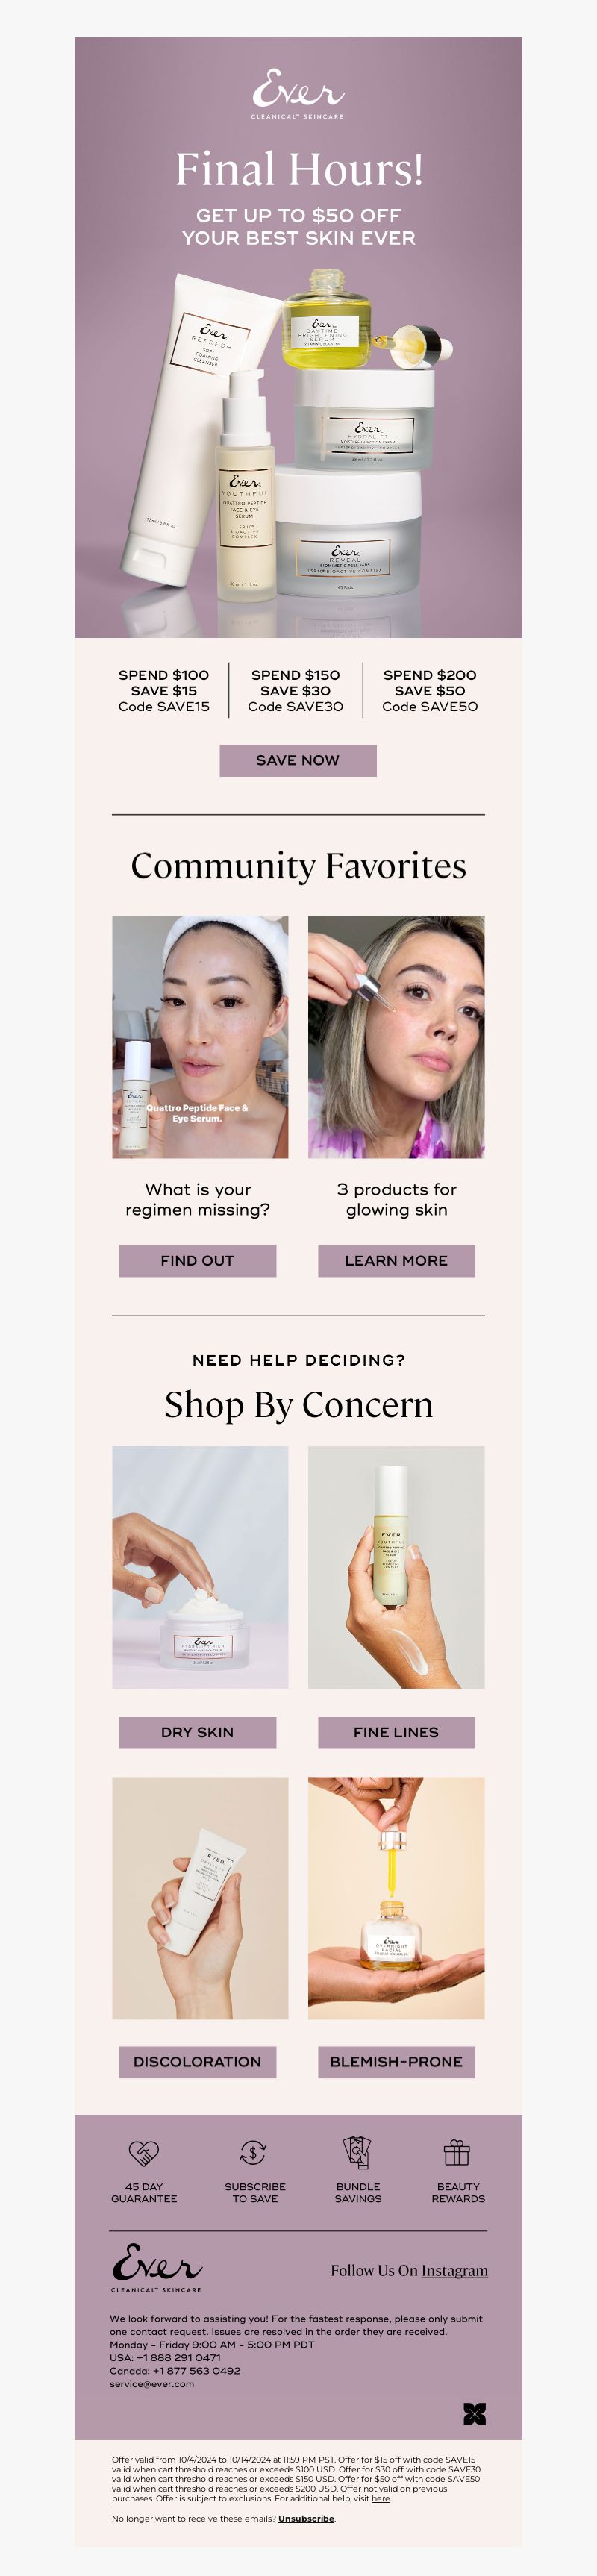Click the Ever logo at top
The width and height of the screenshot is (597, 2576).
(x=298, y=94)
